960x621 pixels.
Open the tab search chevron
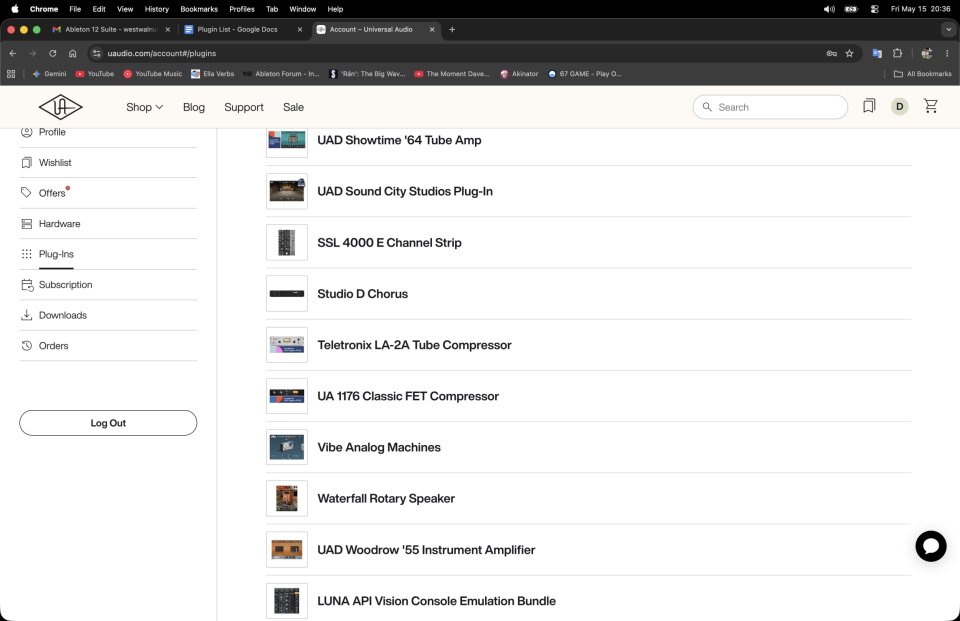(x=948, y=29)
